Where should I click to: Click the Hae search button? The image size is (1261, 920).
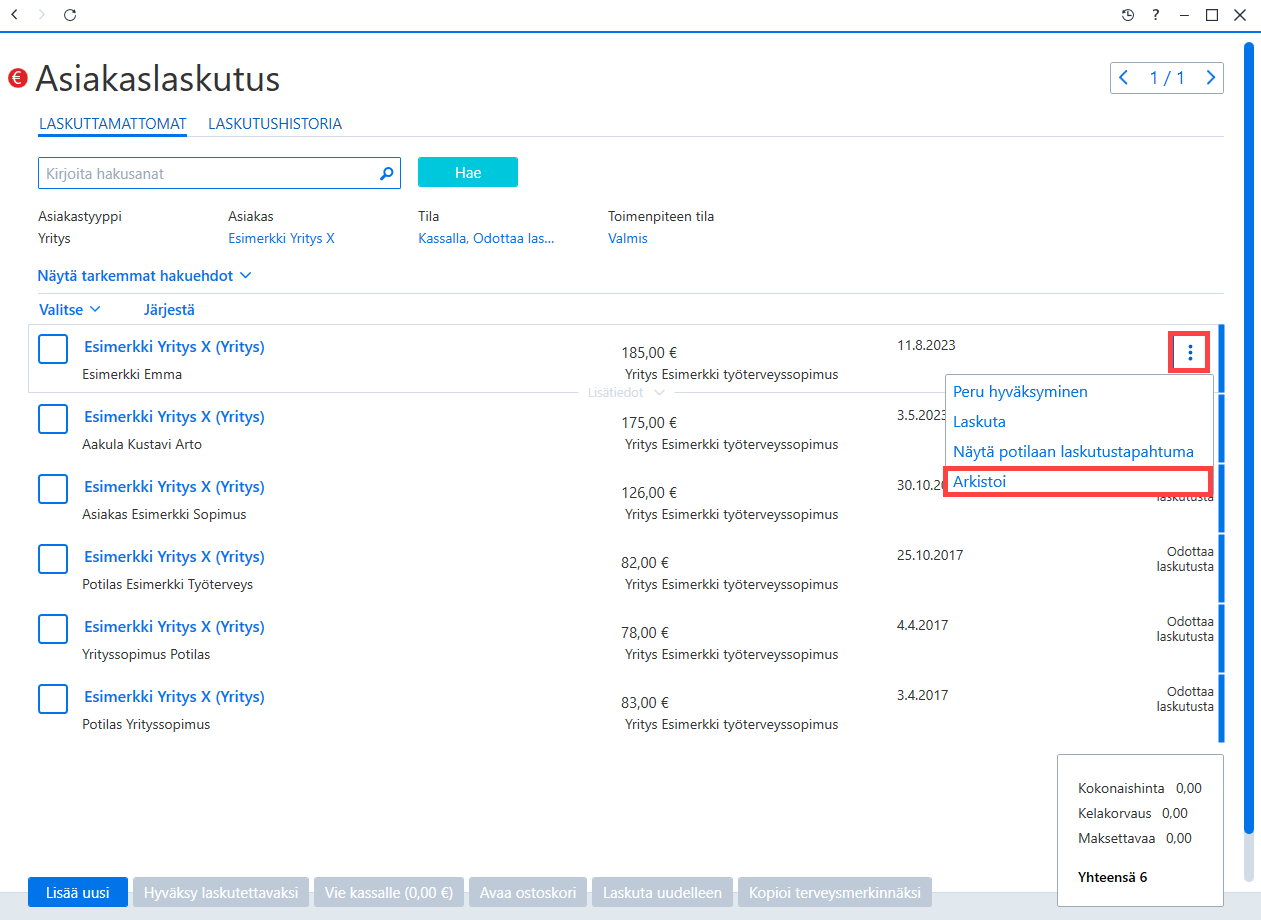pyautogui.click(x=468, y=172)
